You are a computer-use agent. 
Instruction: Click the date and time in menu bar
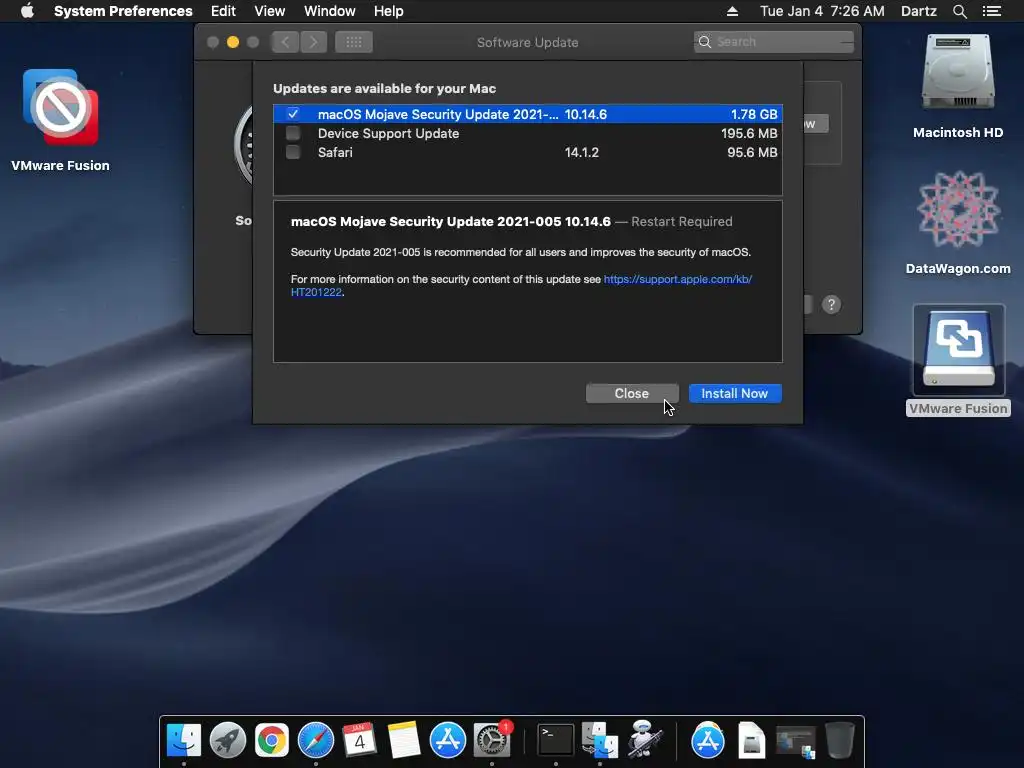pos(822,11)
